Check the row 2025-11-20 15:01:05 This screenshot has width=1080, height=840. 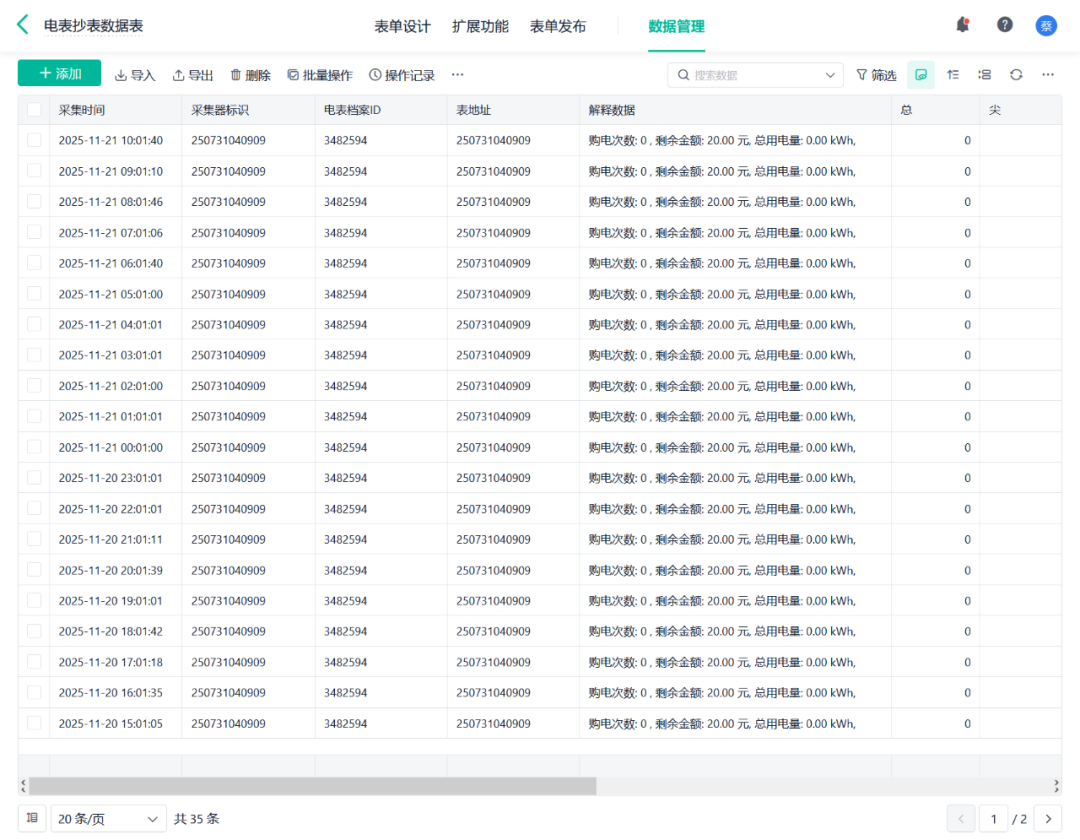click(x=34, y=724)
